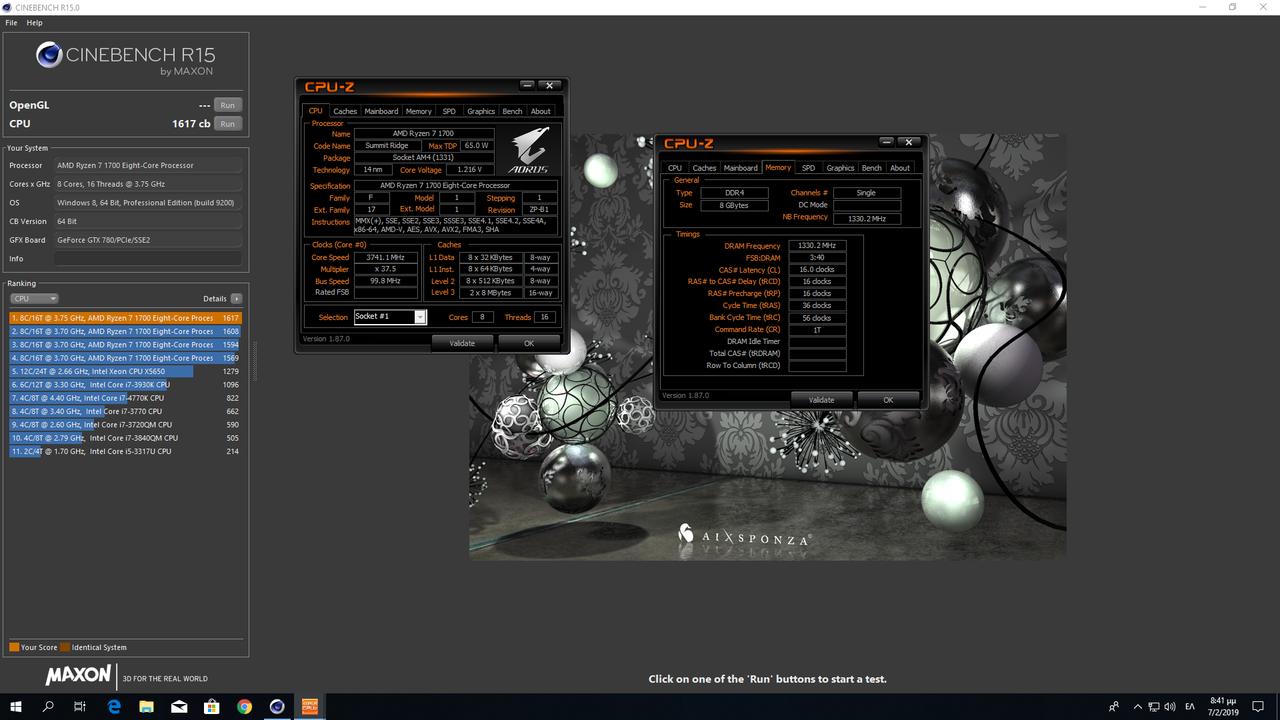This screenshot has width=1280, height=720.
Task: Open the volume tray icon
Action: pyautogui.click(x=1171, y=706)
